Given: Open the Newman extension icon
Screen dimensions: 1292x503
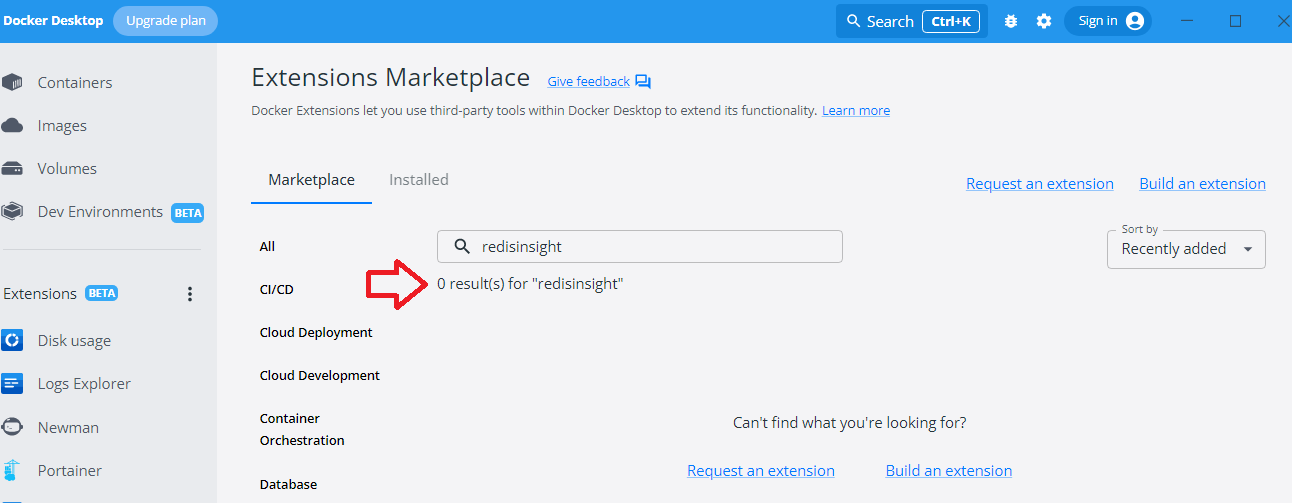Looking at the screenshot, I should pyautogui.click(x=12, y=427).
